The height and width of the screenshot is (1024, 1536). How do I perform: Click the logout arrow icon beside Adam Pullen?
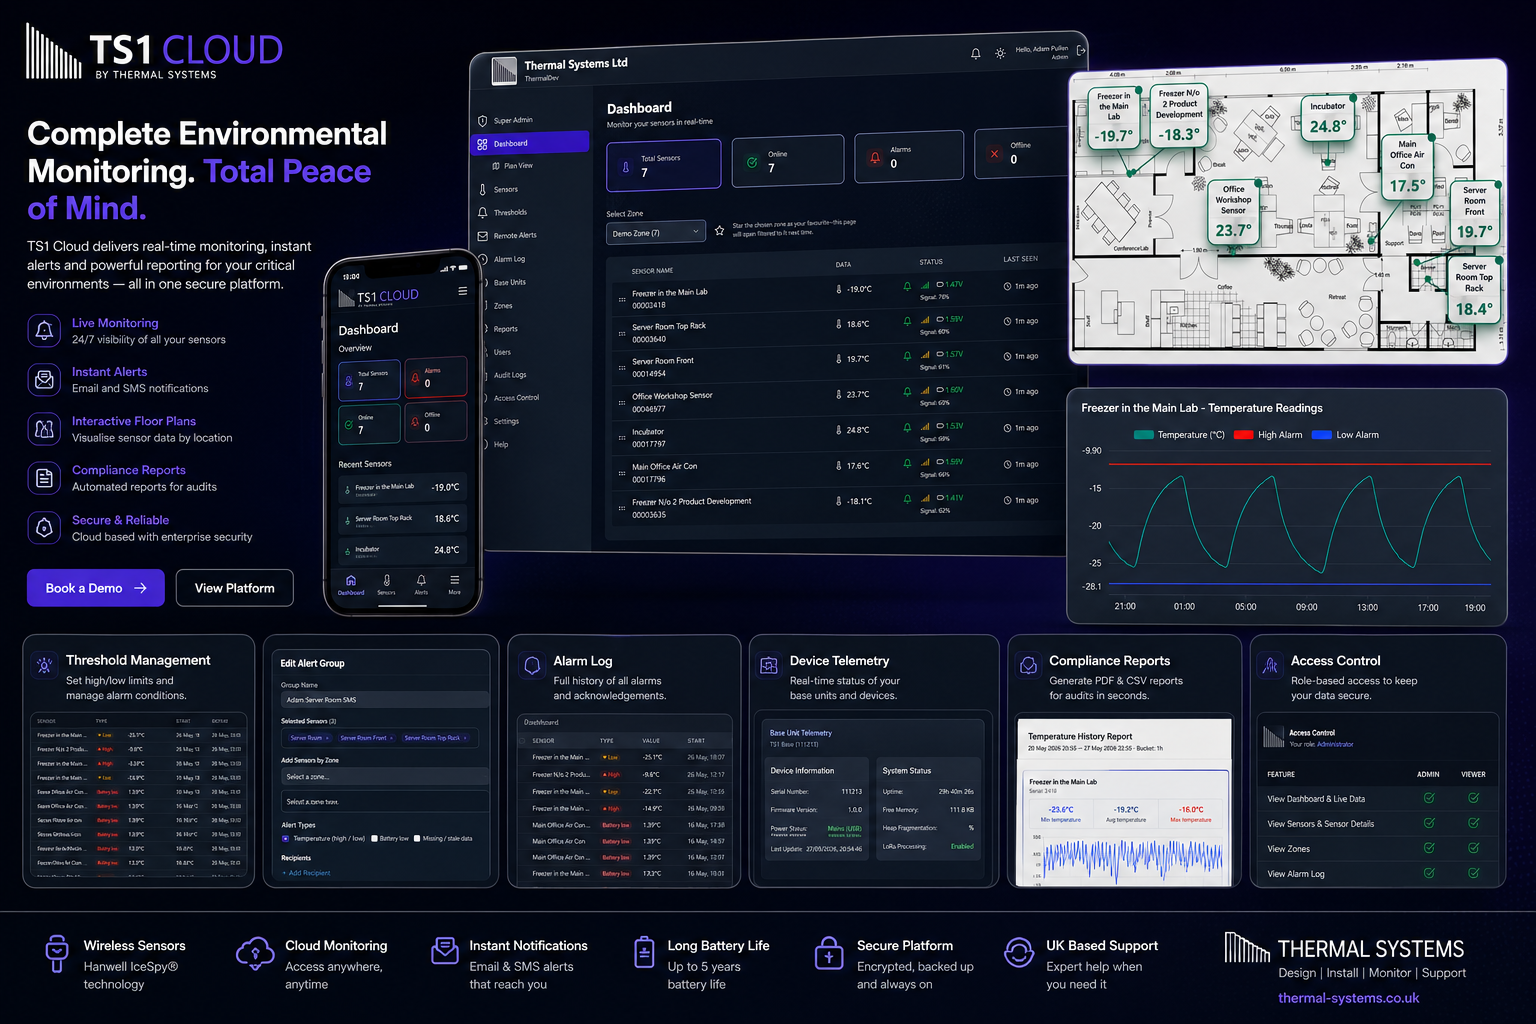[x=1081, y=50]
